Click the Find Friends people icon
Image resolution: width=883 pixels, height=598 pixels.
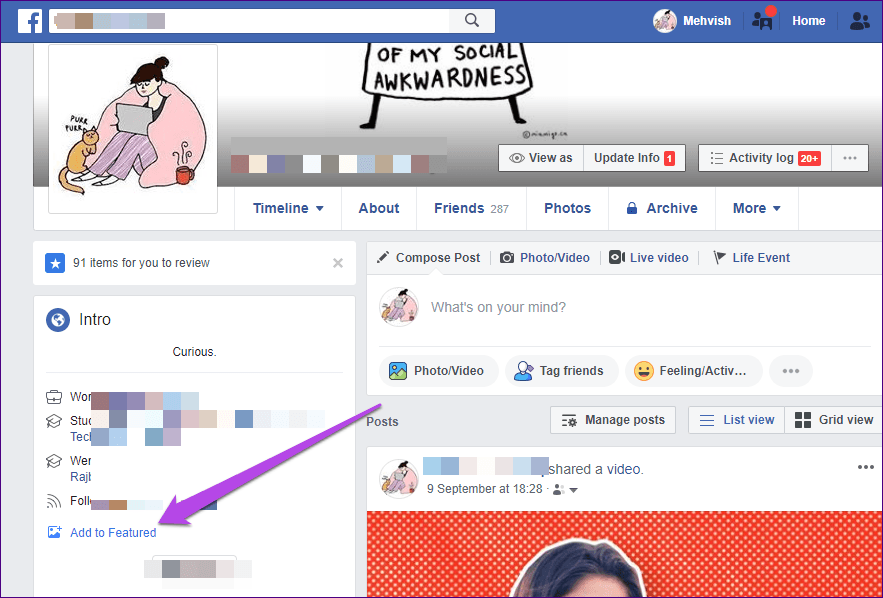point(859,21)
